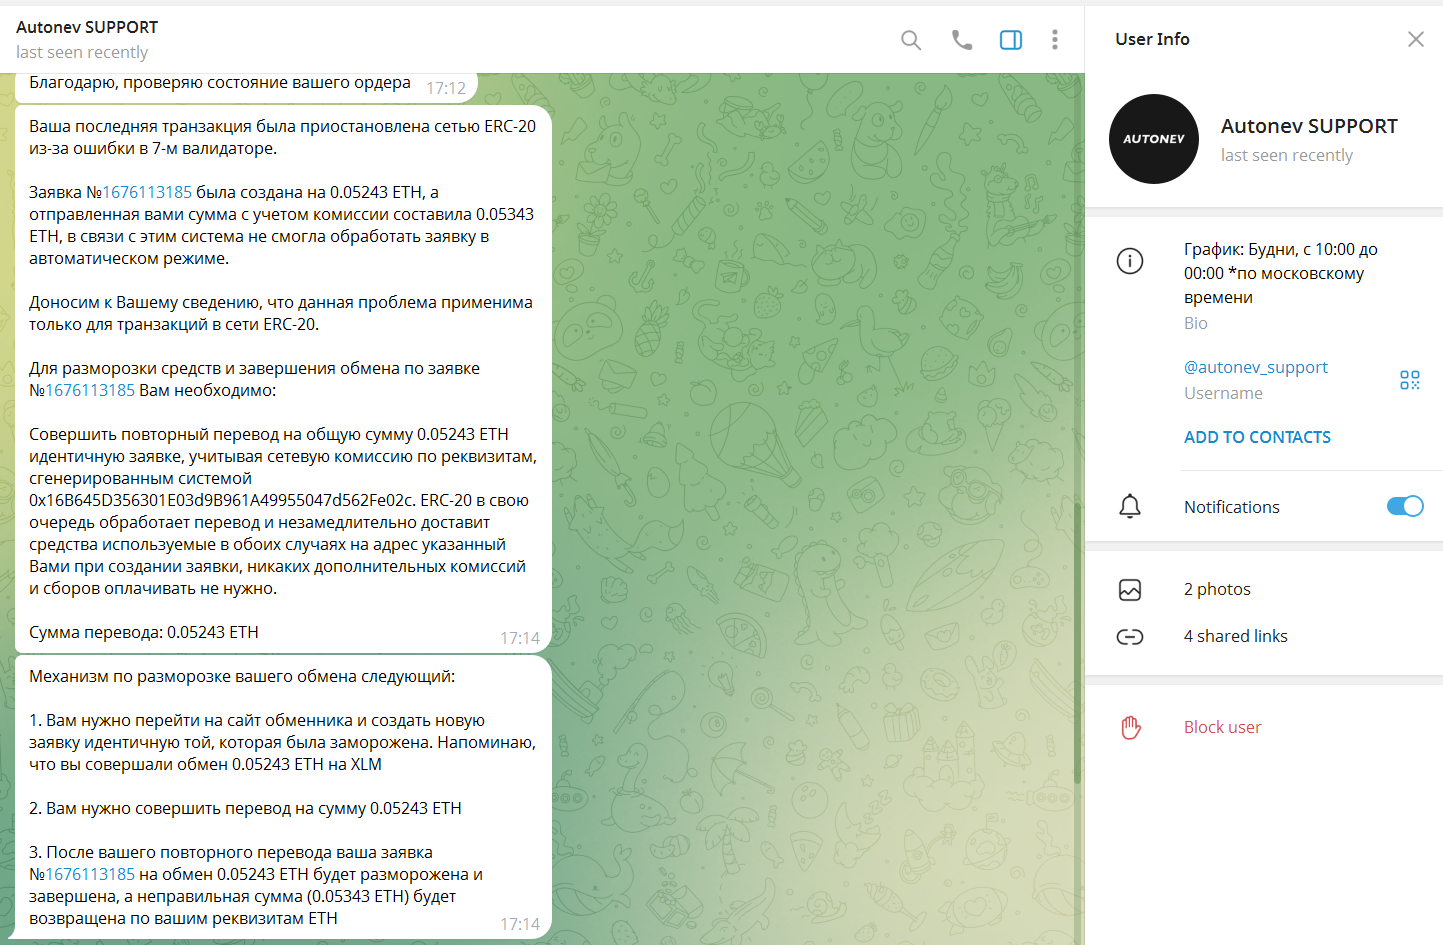Open the three-dot more options menu
This screenshot has height=945, width=1443.
click(1054, 40)
